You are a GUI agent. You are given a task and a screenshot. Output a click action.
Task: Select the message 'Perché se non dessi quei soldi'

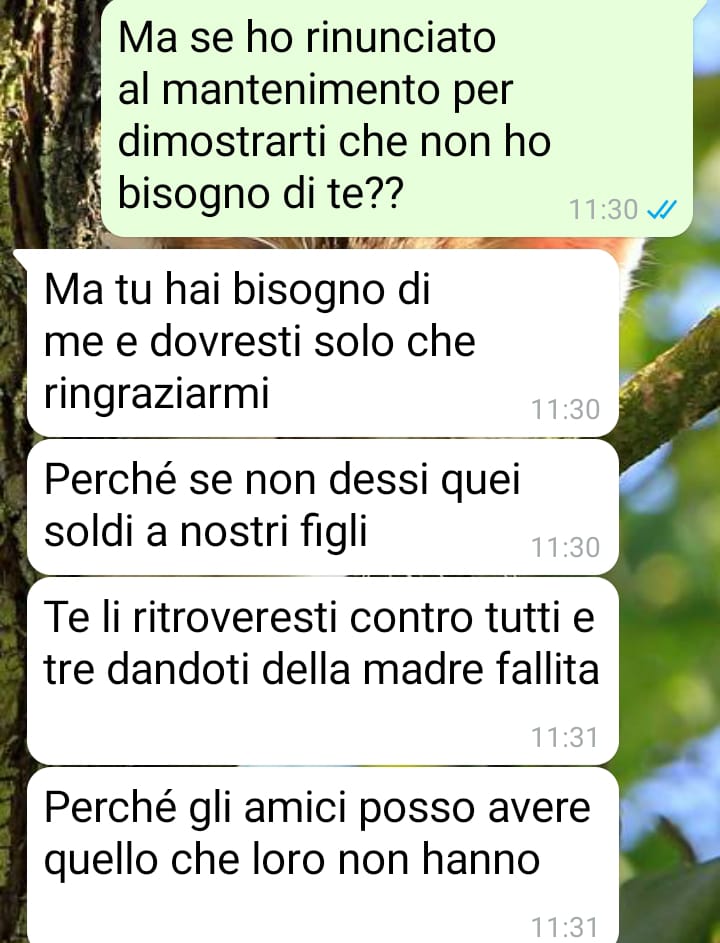click(x=323, y=507)
